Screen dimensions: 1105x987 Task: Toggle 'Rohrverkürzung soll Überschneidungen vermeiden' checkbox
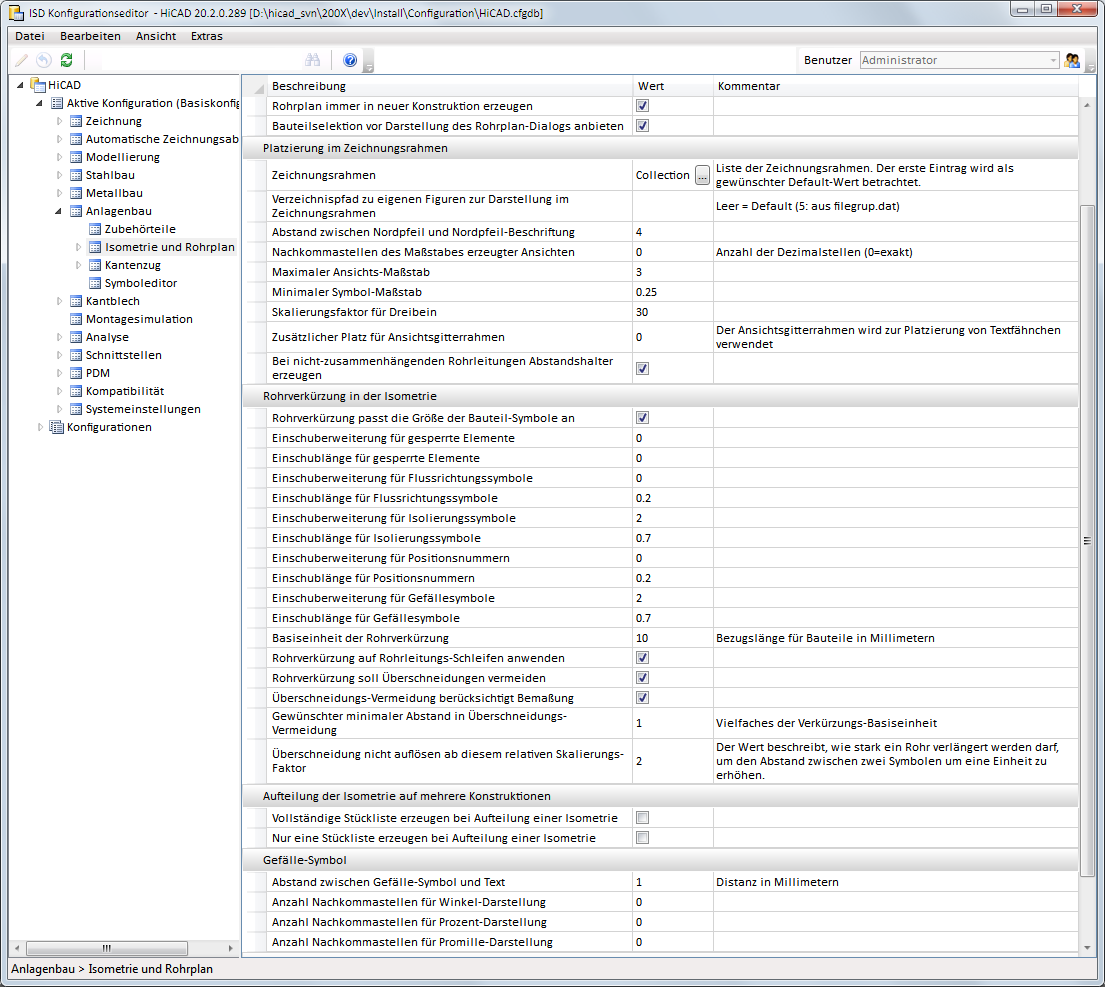643,678
